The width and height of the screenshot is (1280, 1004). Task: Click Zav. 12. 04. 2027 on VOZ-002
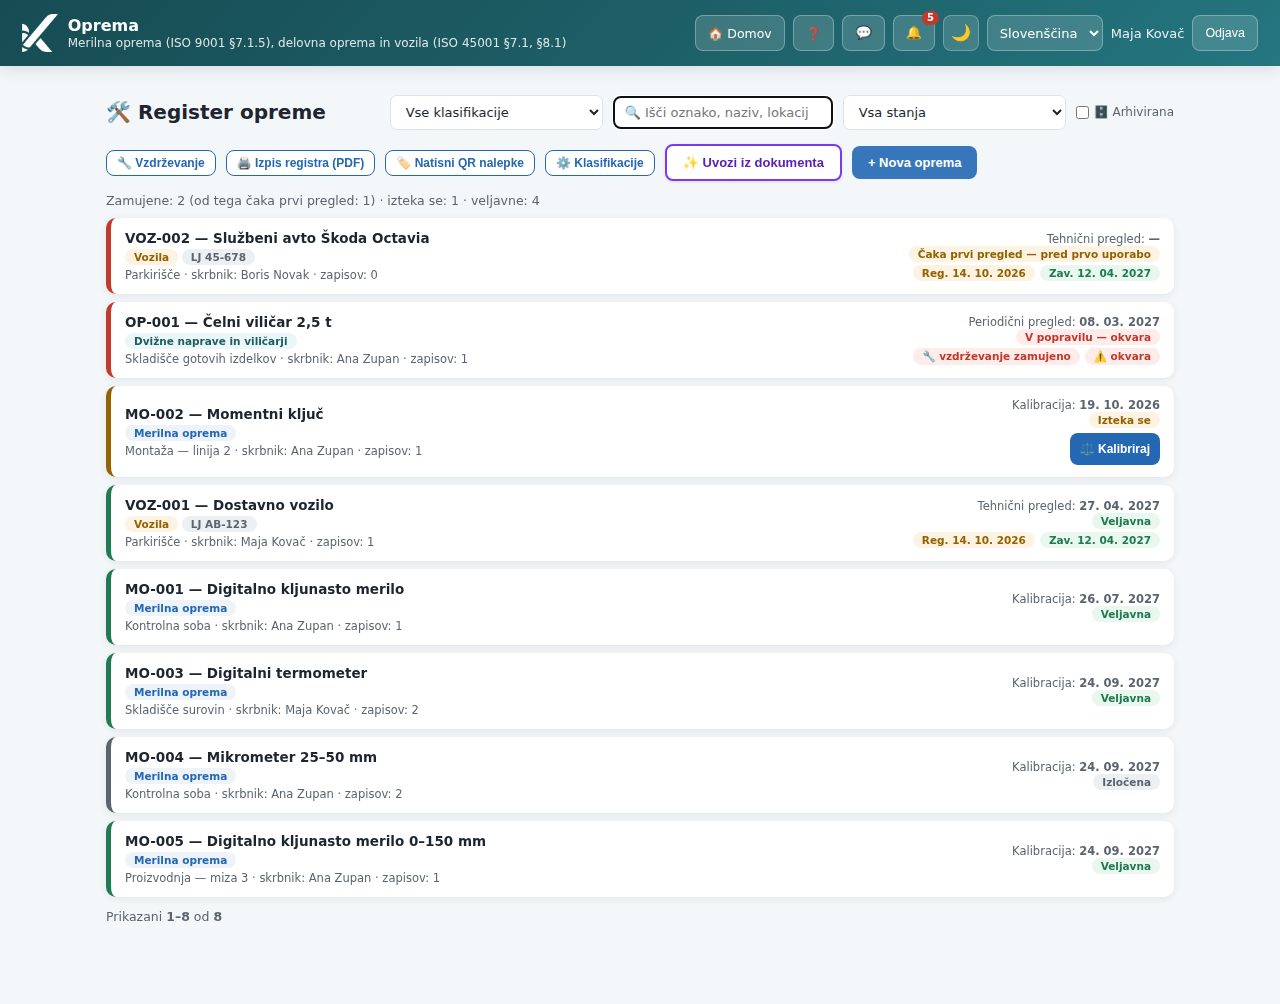click(1100, 273)
